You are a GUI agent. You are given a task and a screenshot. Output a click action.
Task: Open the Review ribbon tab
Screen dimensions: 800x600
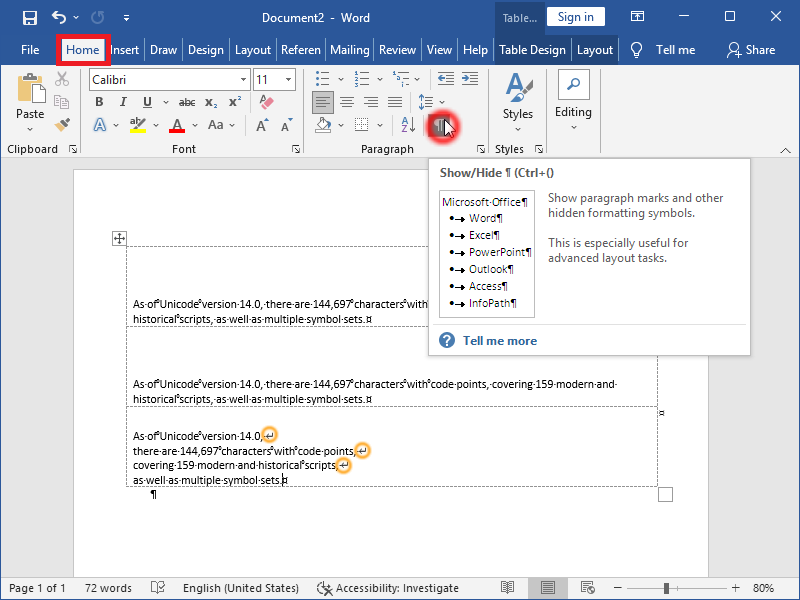click(x=397, y=49)
